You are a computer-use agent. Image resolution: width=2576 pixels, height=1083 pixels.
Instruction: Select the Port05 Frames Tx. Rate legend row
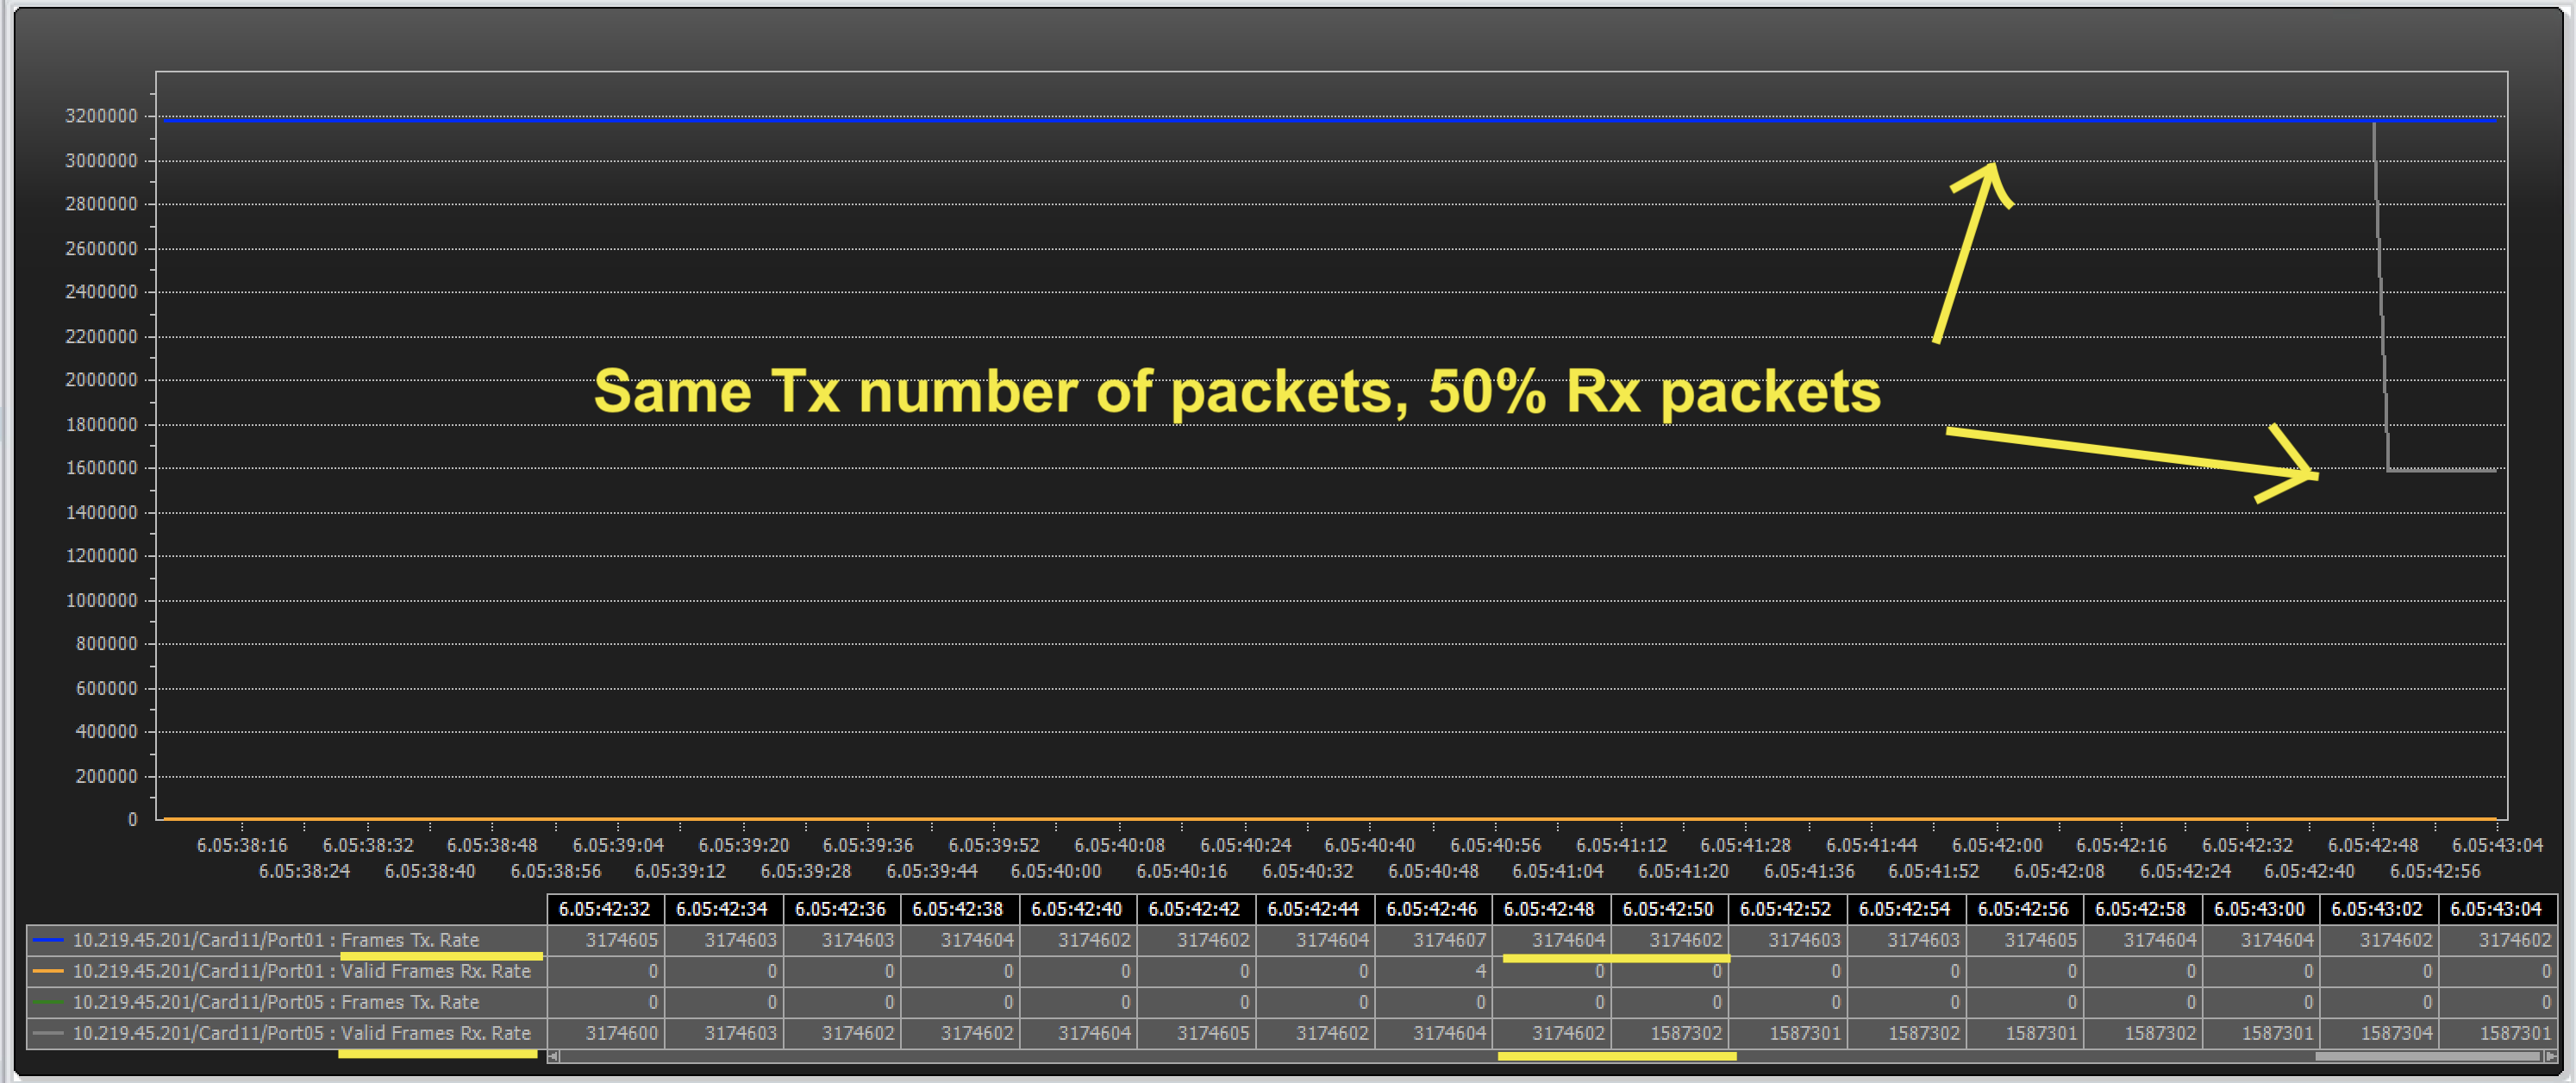[286, 1002]
